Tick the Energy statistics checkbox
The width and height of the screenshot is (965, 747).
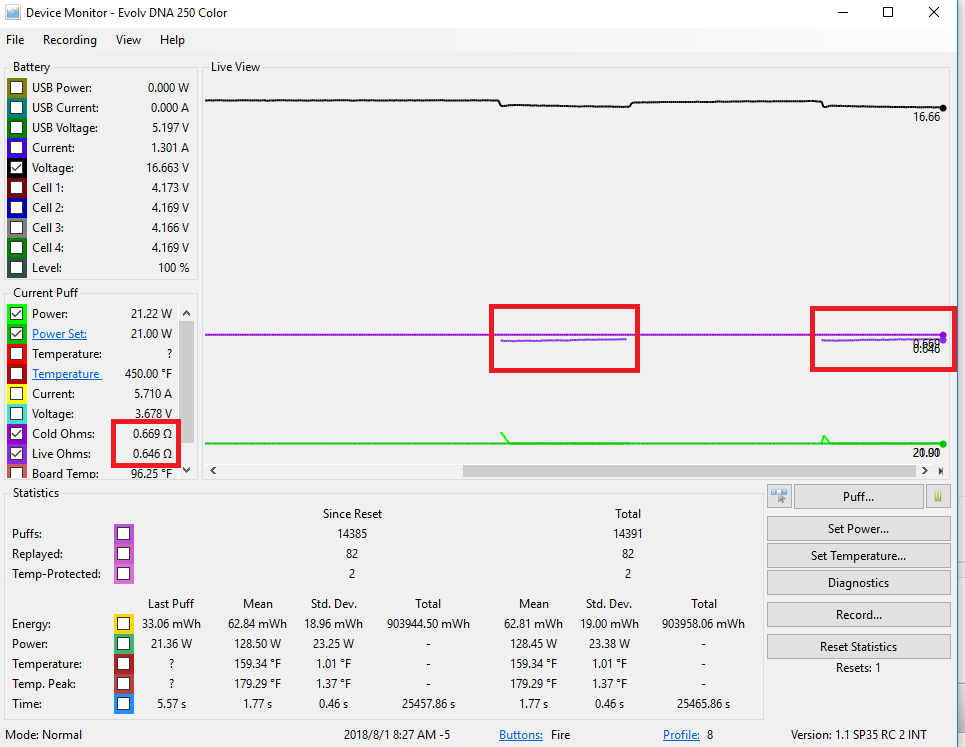pyautogui.click(x=123, y=624)
